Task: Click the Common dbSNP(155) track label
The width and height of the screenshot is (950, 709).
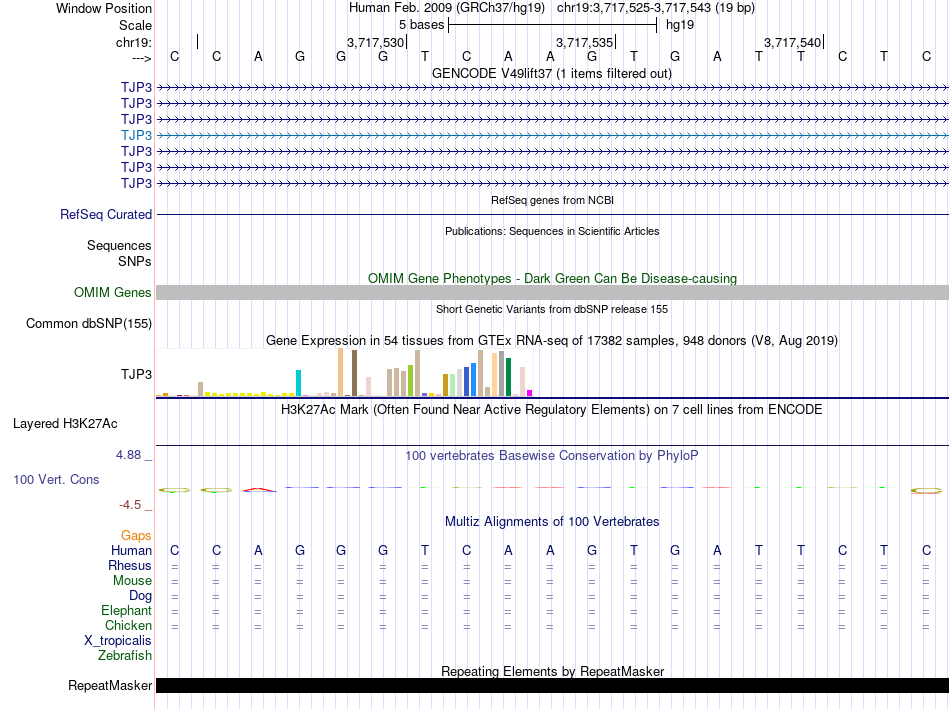Action: point(89,324)
